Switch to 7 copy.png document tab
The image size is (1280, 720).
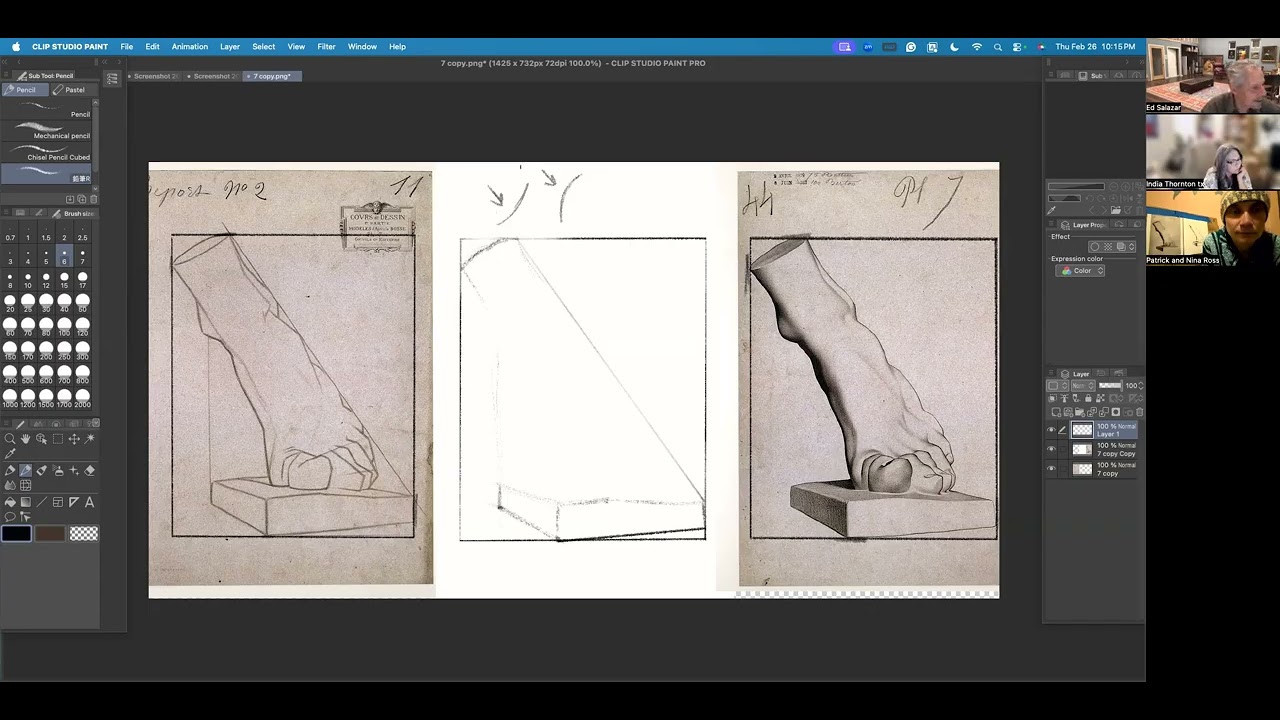click(x=271, y=76)
